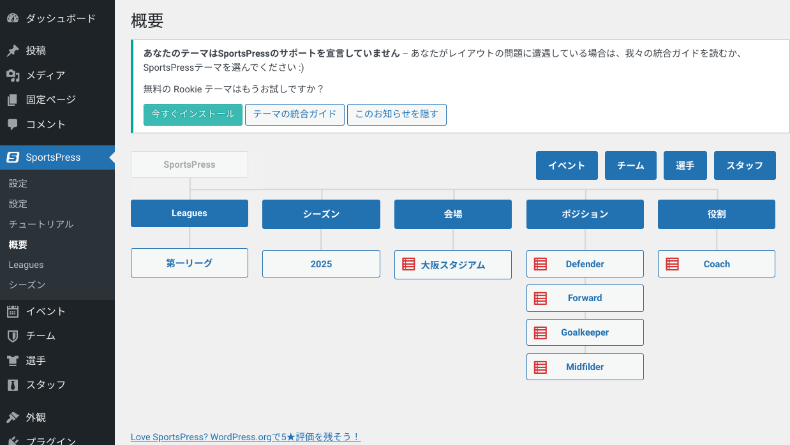Open the 2025 season box
Image resolution: width=790 pixels, height=445 pixels.
(321, 264)
